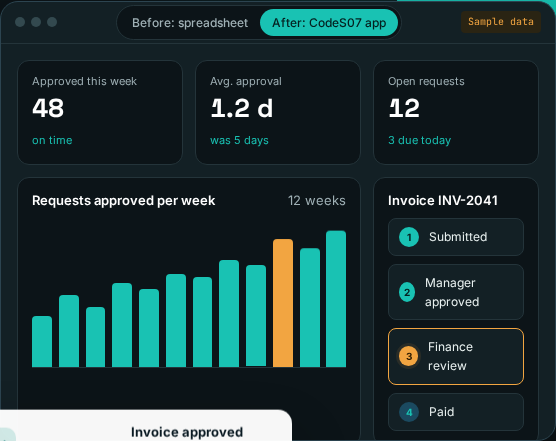Click the Invoice approved notification
The image size is (556, 441).
(145, 425)
